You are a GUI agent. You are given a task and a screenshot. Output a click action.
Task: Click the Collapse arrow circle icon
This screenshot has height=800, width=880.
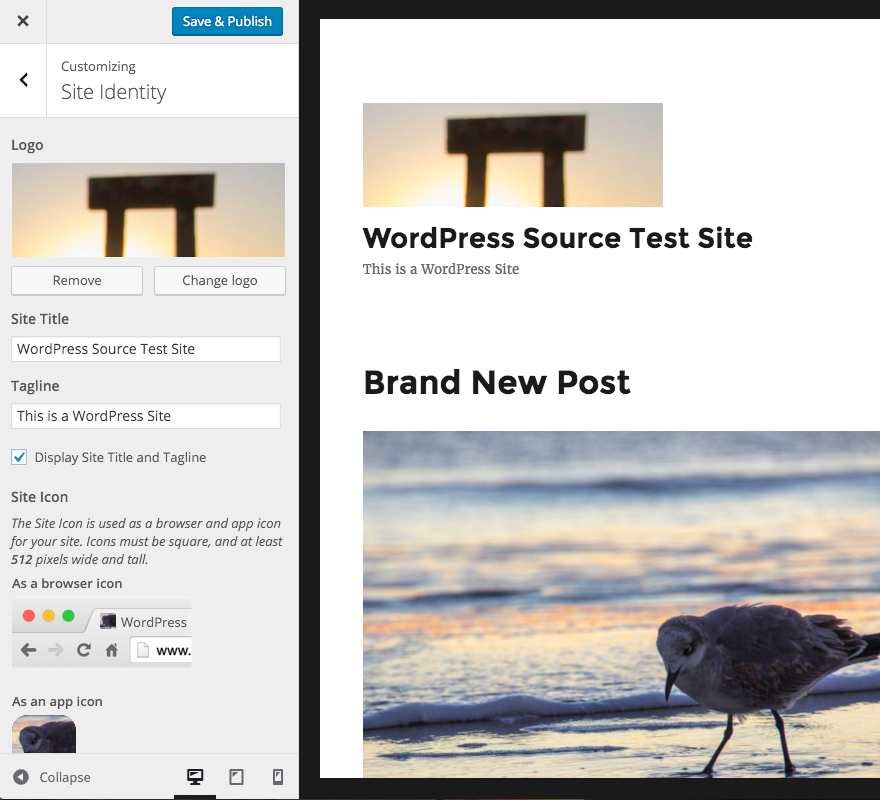coord(21,777)
